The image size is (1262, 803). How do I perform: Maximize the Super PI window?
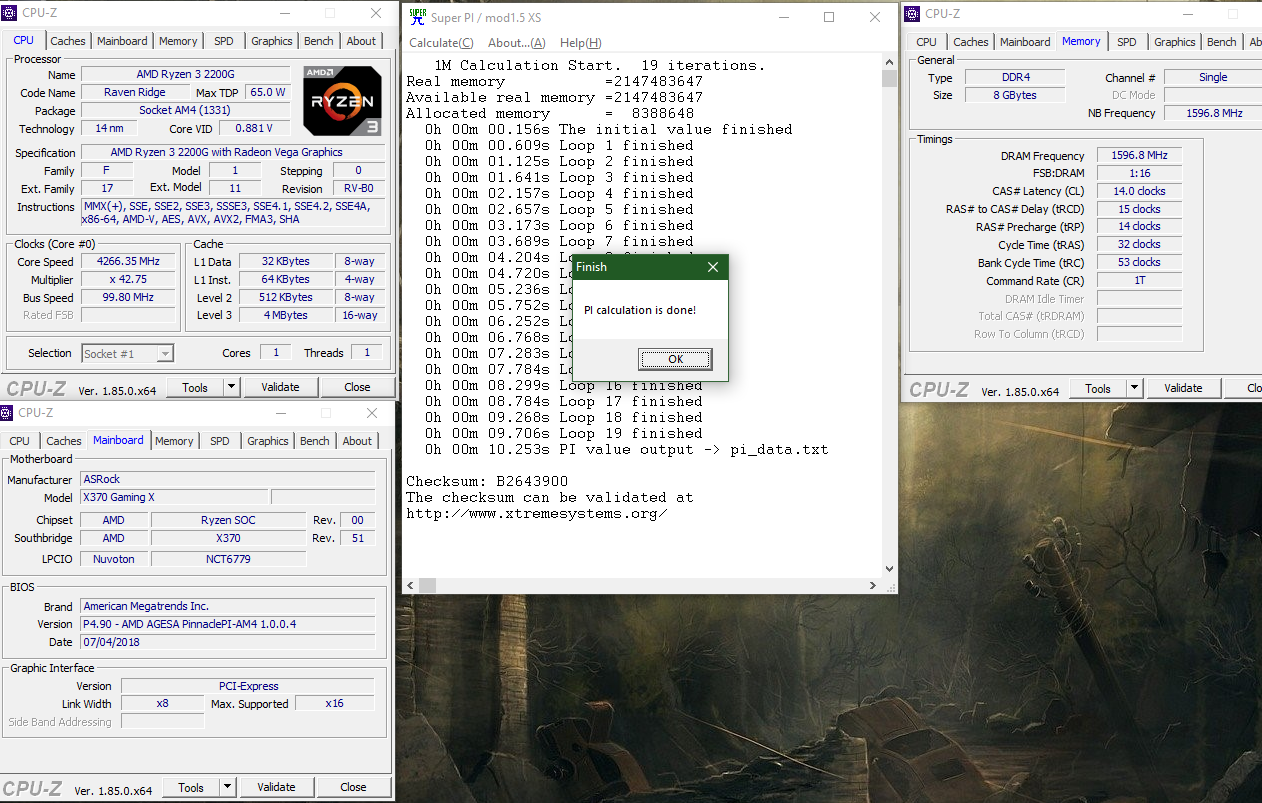coord(829,17)
